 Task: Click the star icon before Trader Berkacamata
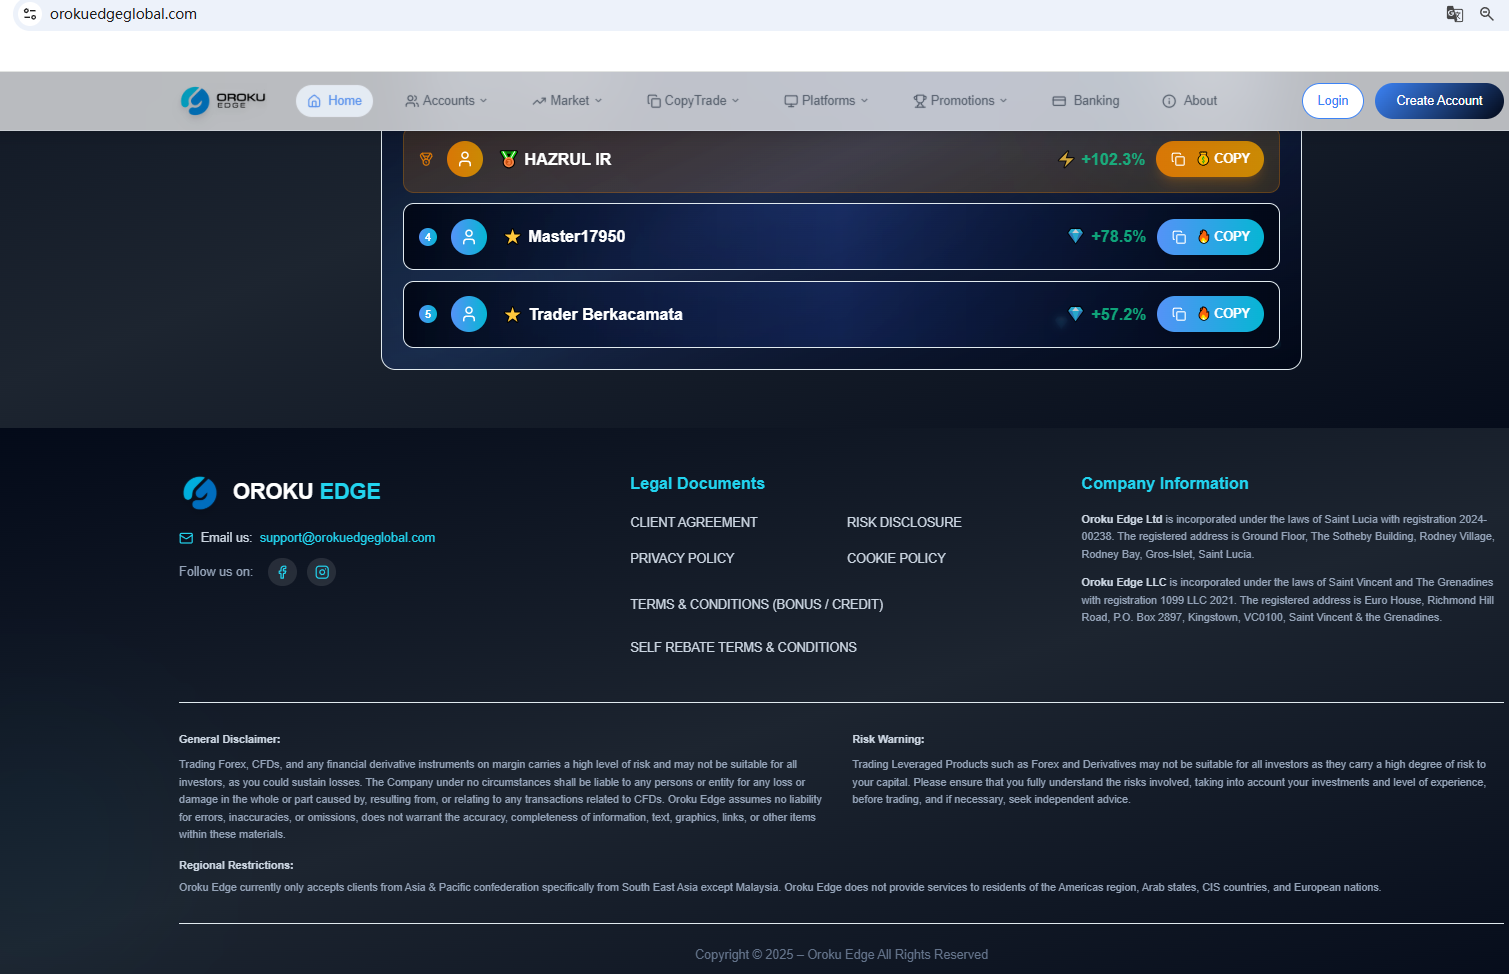(x=513, y=313)
